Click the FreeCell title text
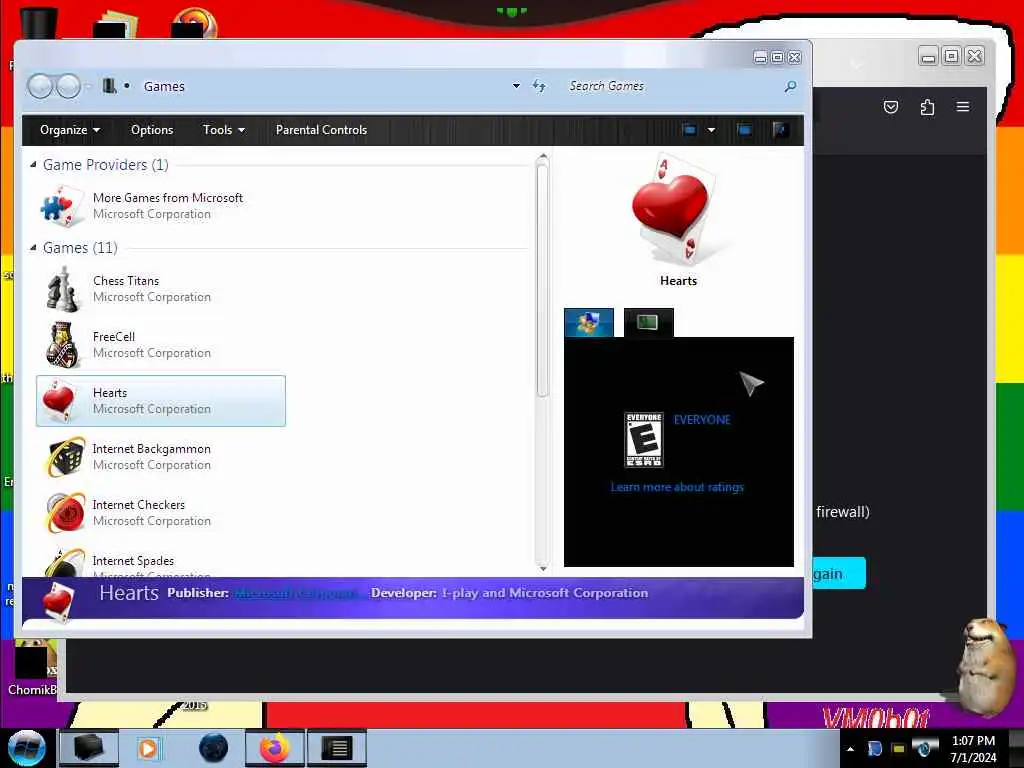The image size is (1024, 768). point(114,337)
